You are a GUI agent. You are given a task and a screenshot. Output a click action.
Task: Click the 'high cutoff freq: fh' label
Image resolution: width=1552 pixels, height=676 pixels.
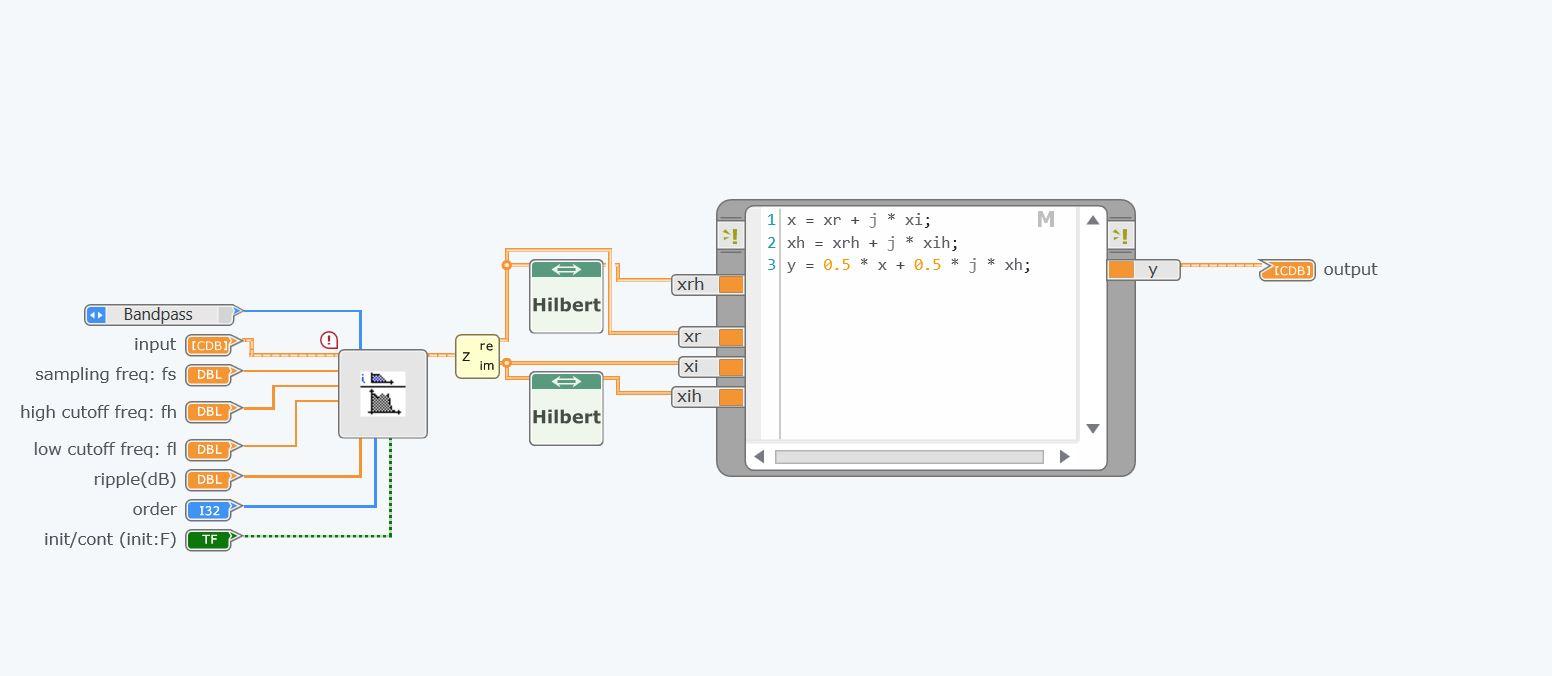tap(98, 412)
